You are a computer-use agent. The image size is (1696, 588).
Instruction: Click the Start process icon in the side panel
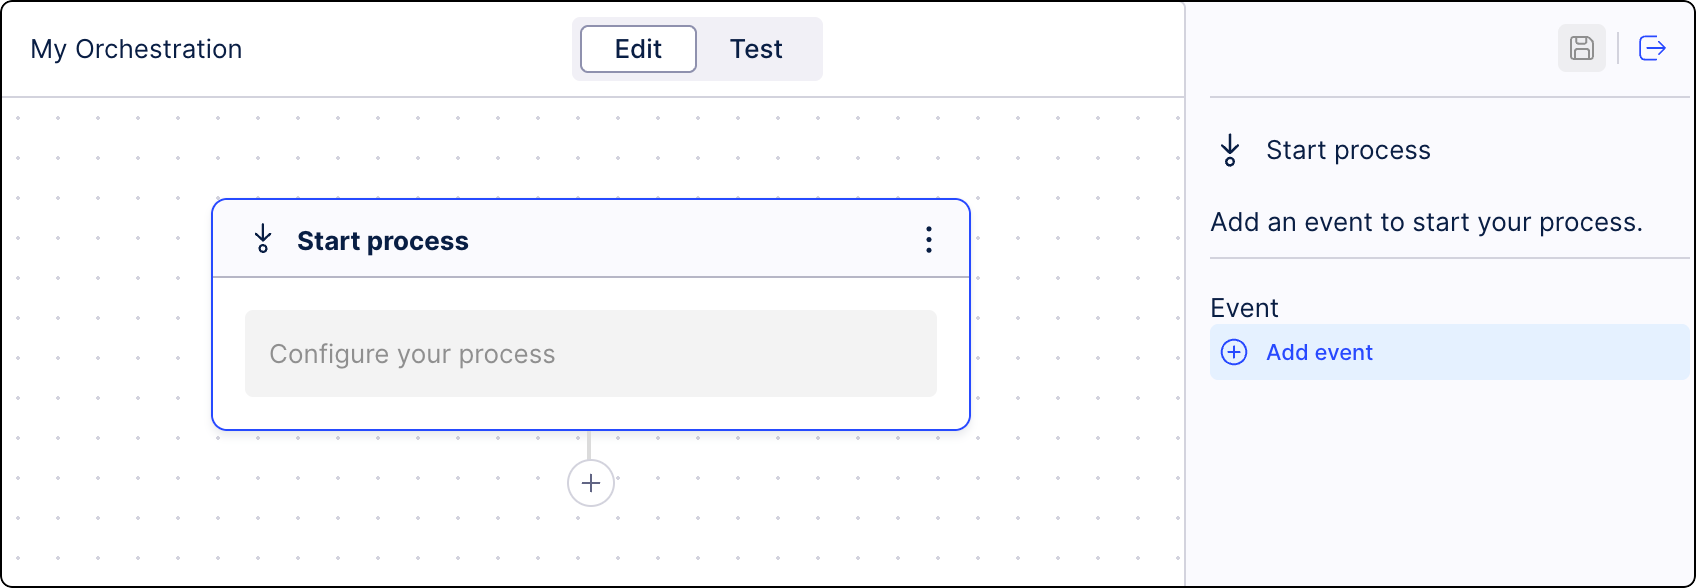[1229, 149]
